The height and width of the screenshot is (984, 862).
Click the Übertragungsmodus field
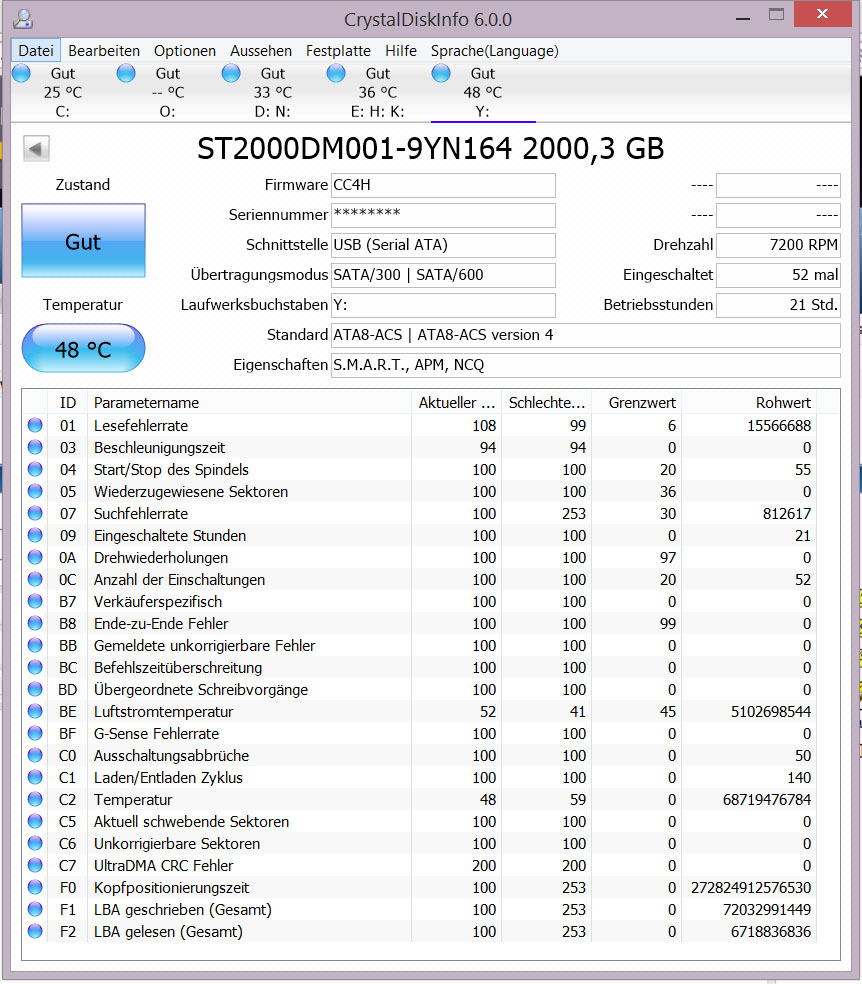click(x=443, y=275)
